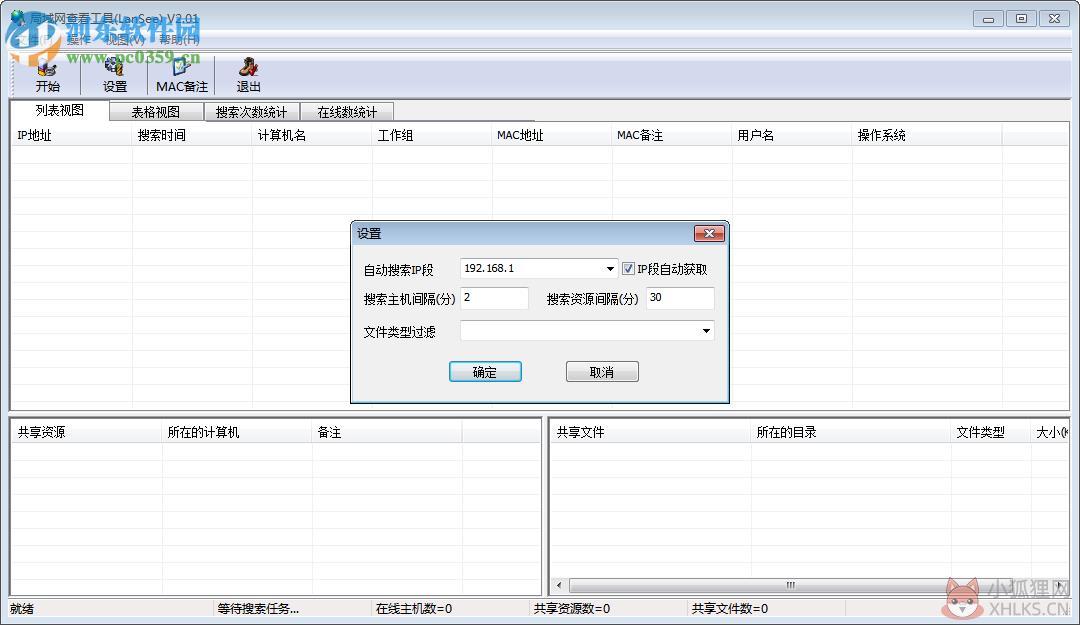
Task: Click the 搜索时间 column header
Action: coord(191,136)
